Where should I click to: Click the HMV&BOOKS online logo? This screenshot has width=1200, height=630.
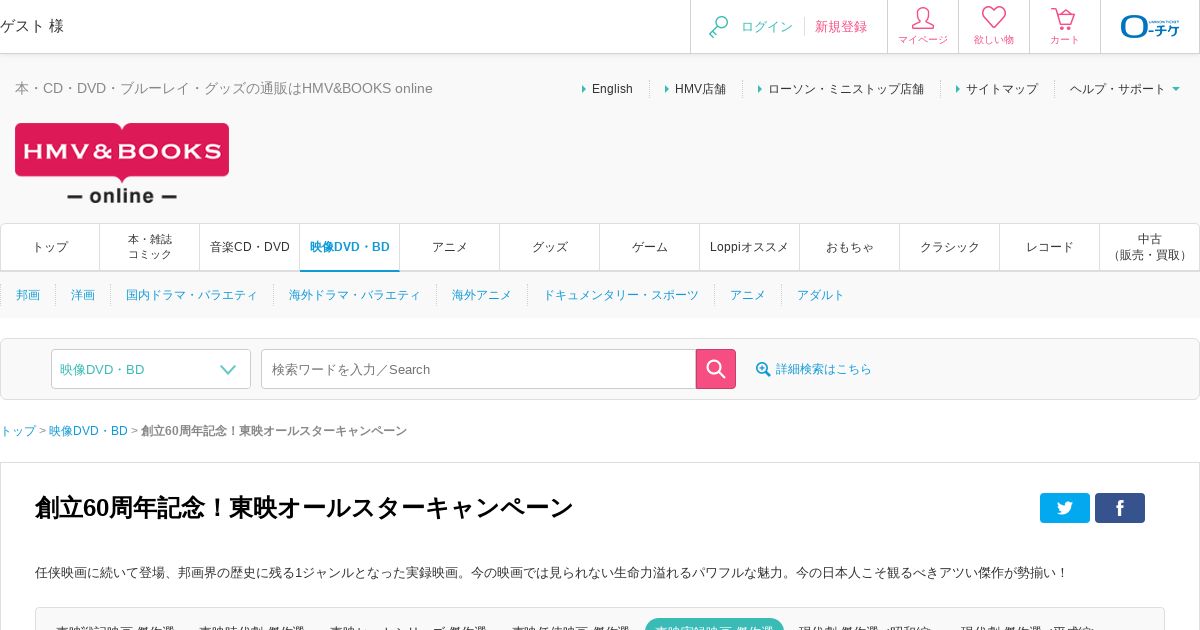tap(122, 164)
